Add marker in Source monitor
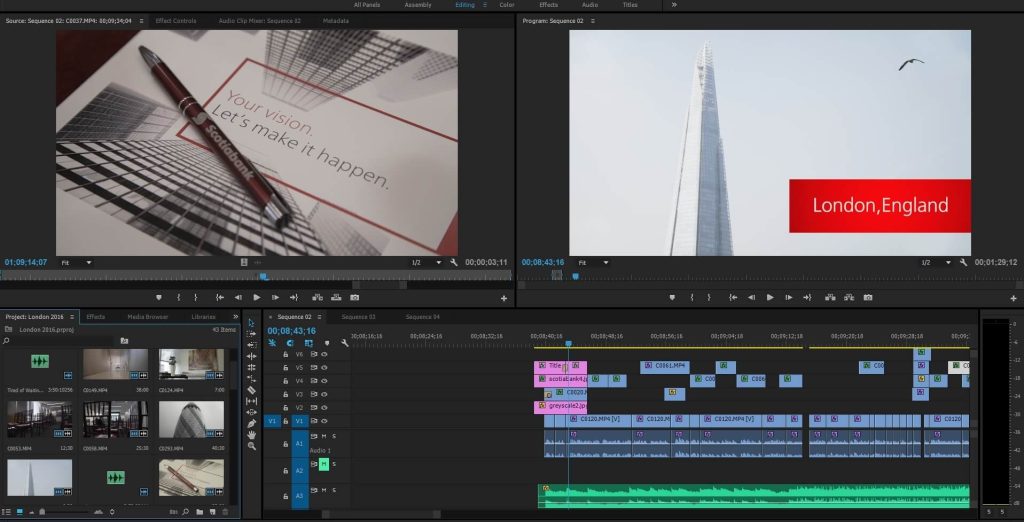Screen dimensions: 1024x522 pyautogui.click(x=159, y=297)
